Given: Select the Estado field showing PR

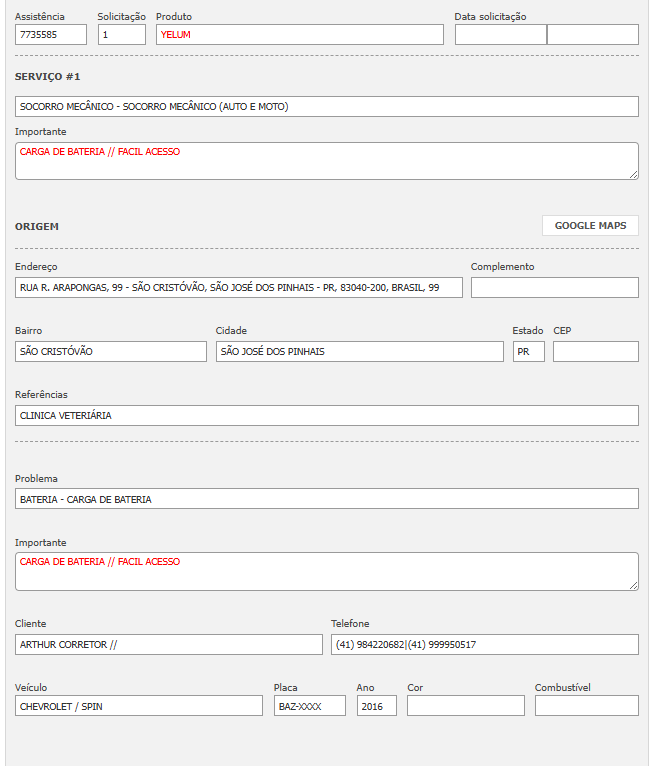Looking at the screenshot, I should (x=528, y=352).
